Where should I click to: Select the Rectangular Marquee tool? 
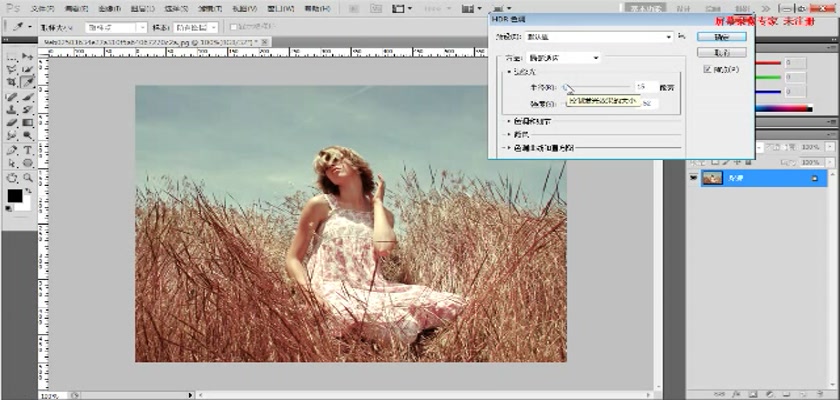11,57
